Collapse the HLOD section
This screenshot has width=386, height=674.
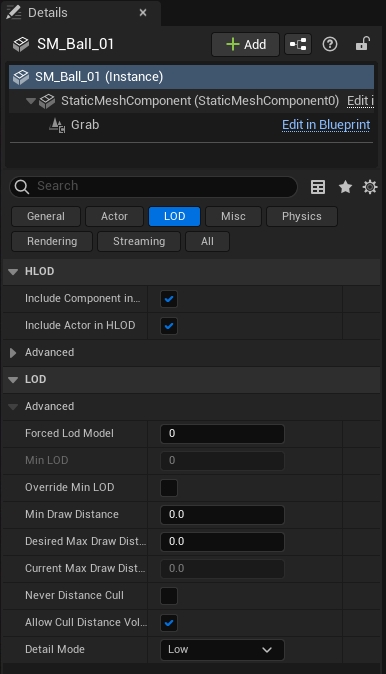point(13,272)
